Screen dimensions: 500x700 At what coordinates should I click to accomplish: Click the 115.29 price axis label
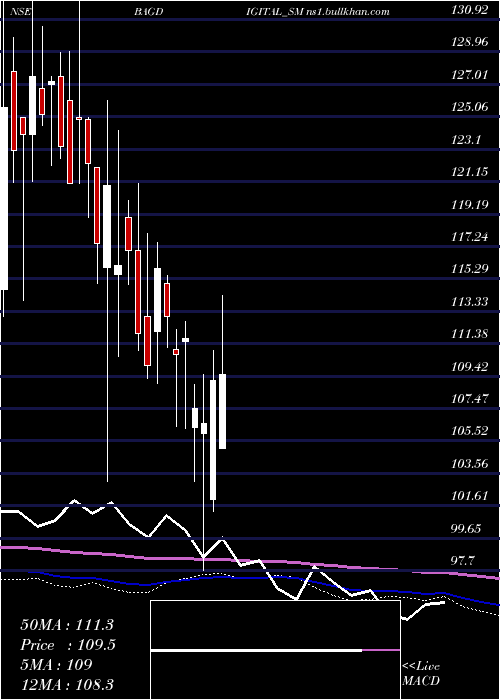click(x=469, y=270)
